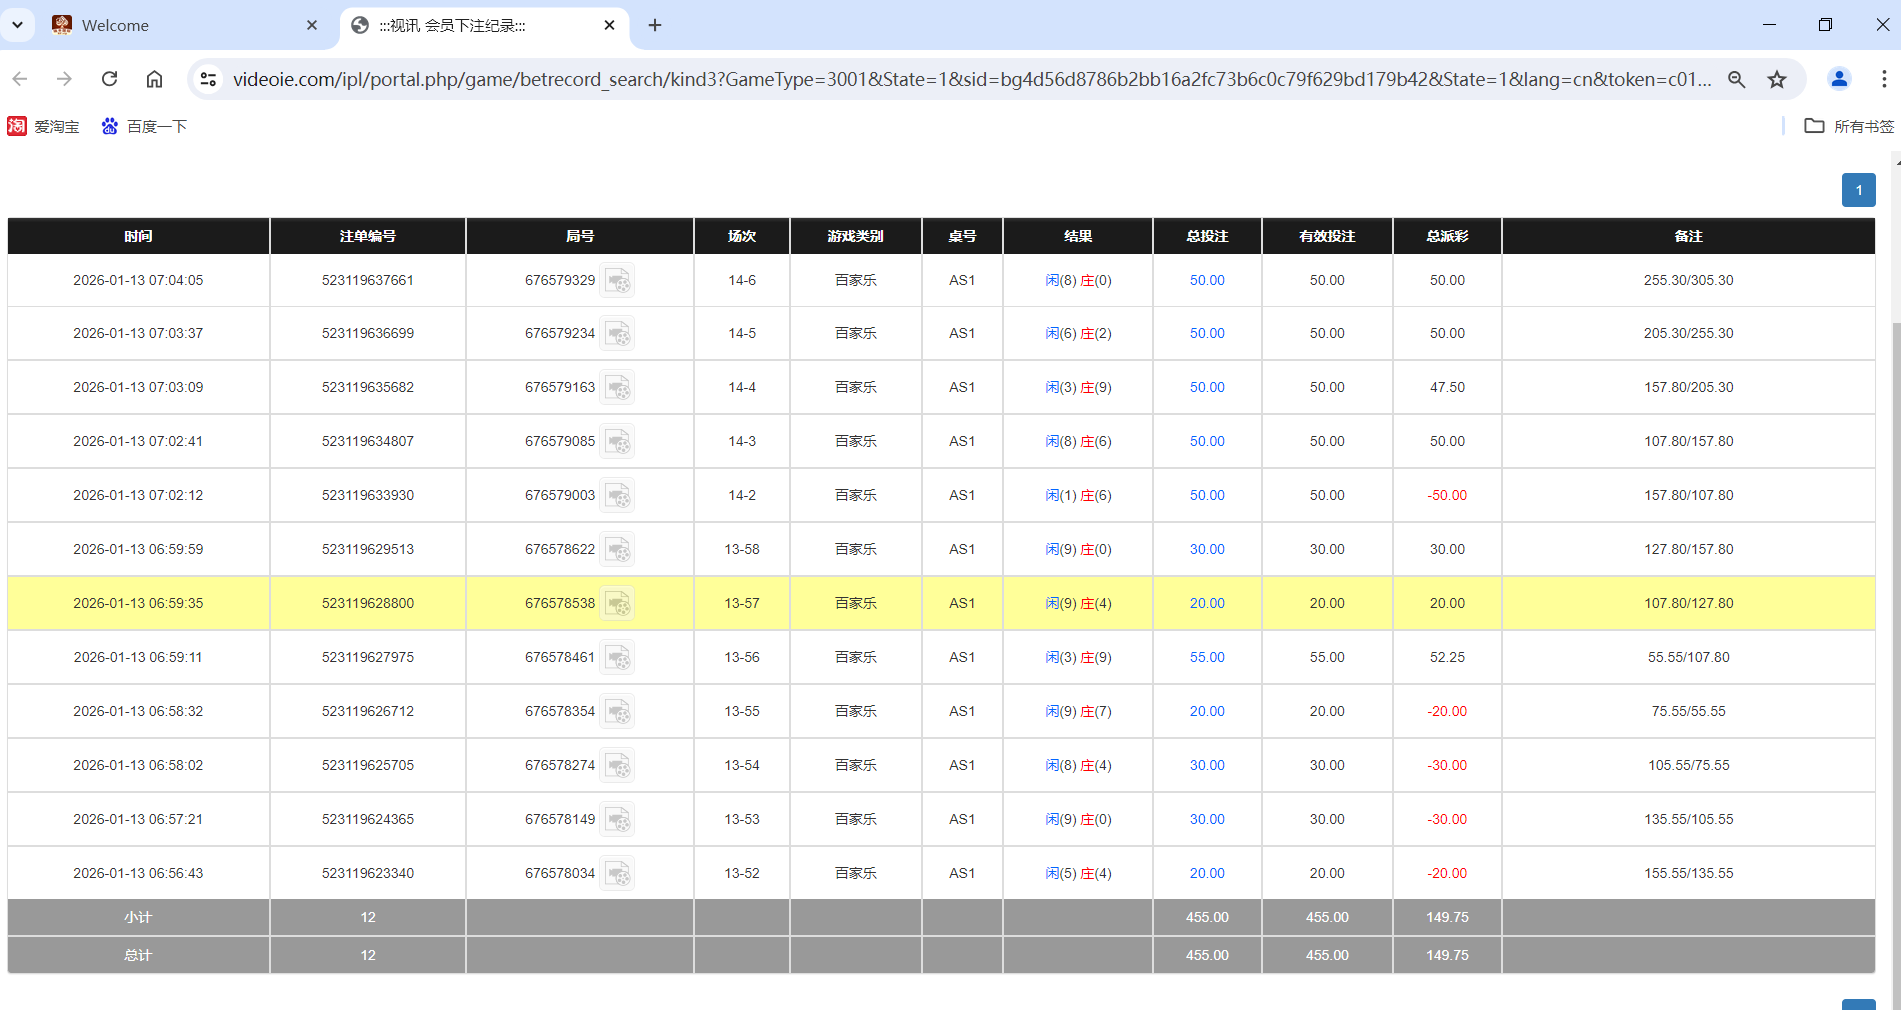The width and height of the screenshot is (1901, 1010).
Task: Click page 1 pagination button
Action: tap(1858, 190)
